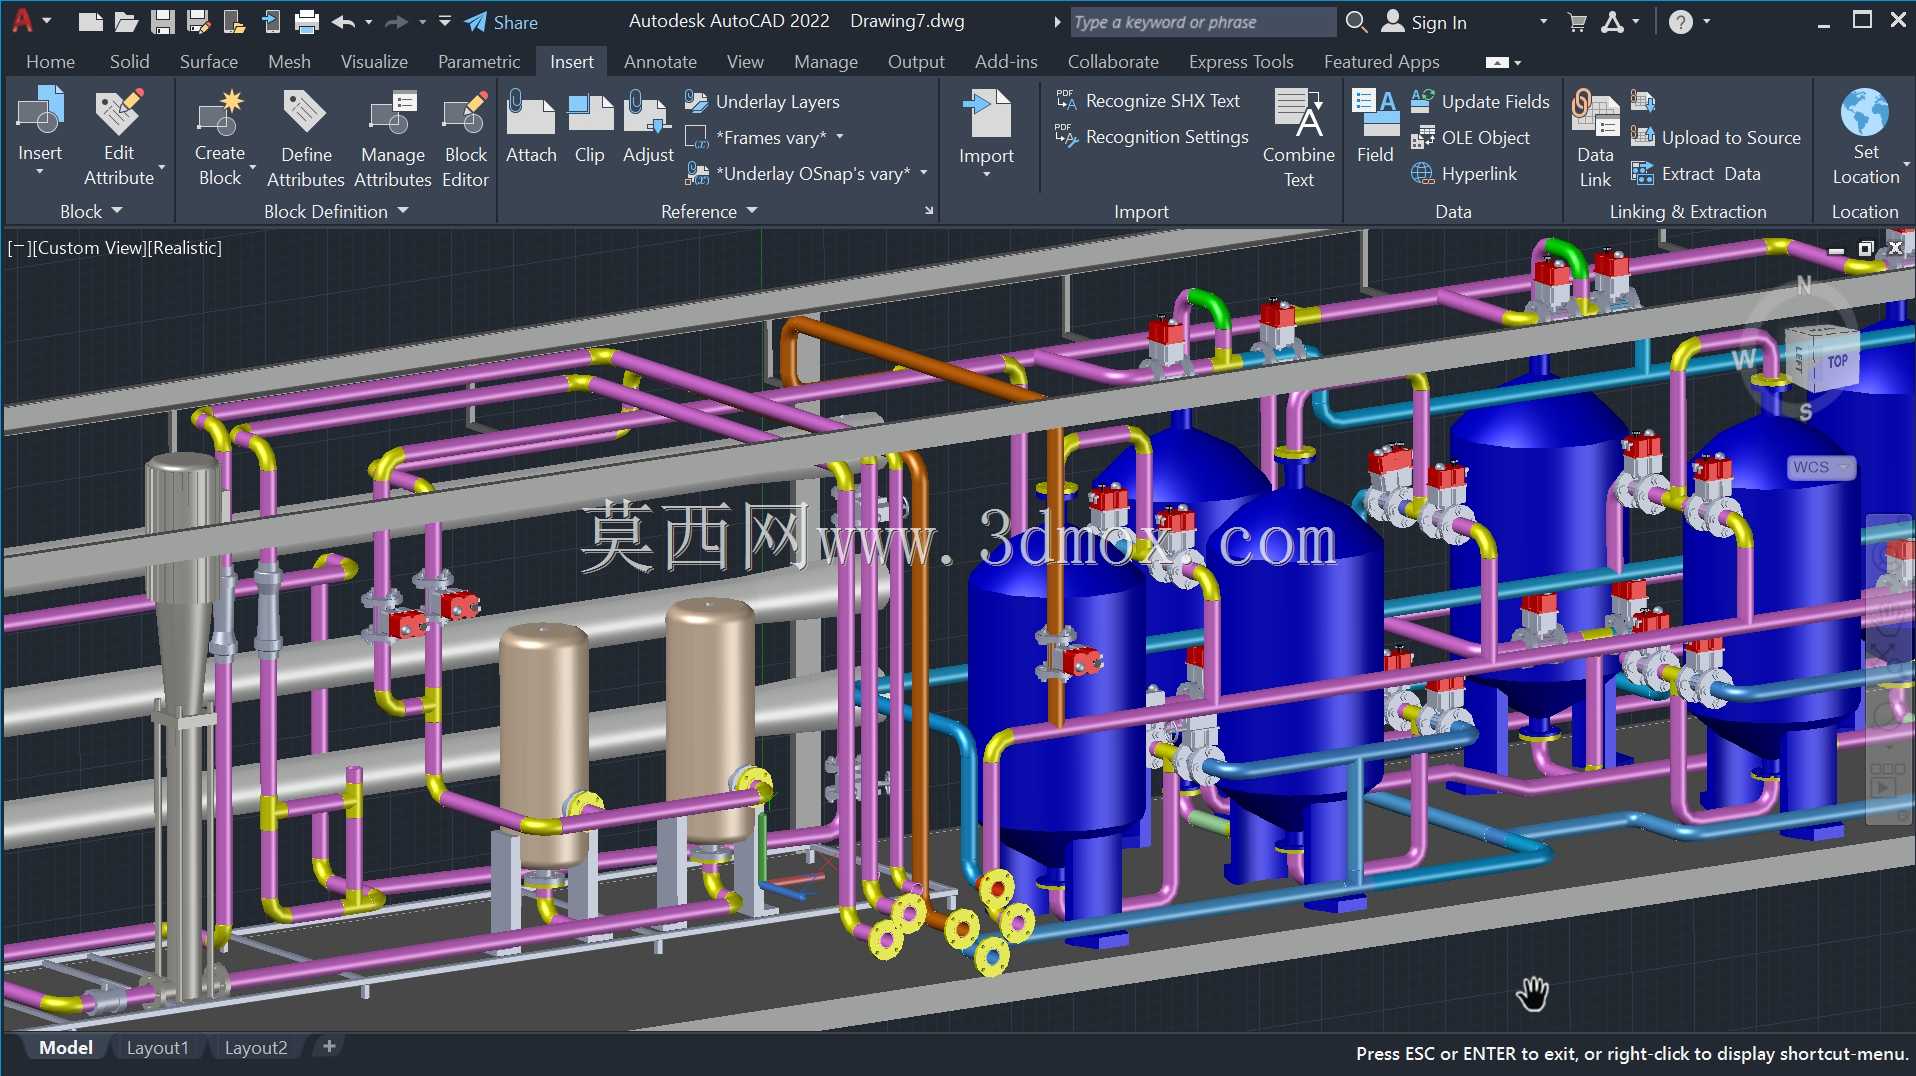
Task: Click the Help question mark icon
Action: [1681, 22]
